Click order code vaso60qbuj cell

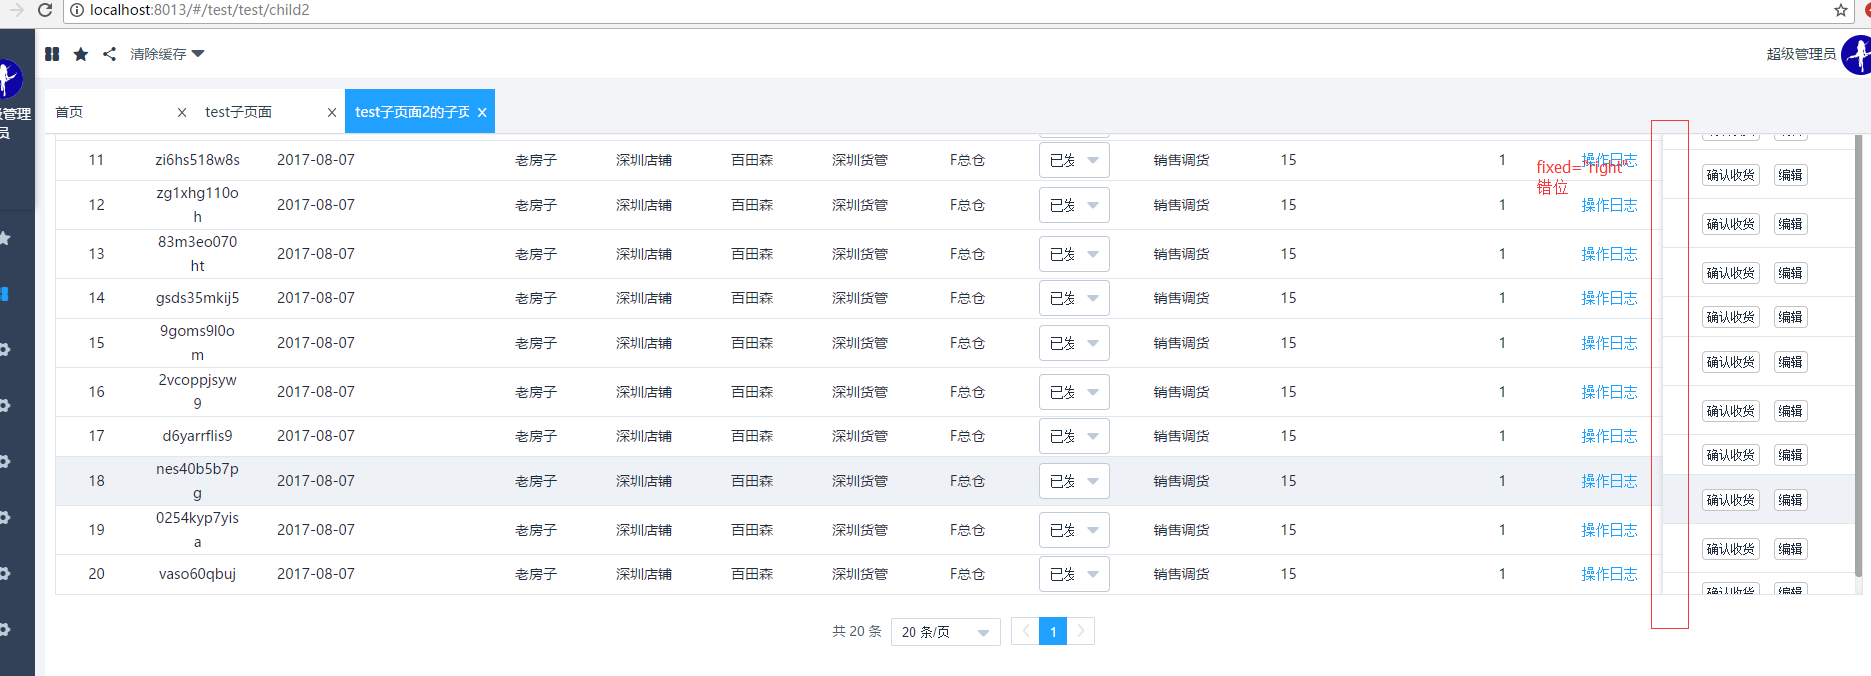click(198, 574)
